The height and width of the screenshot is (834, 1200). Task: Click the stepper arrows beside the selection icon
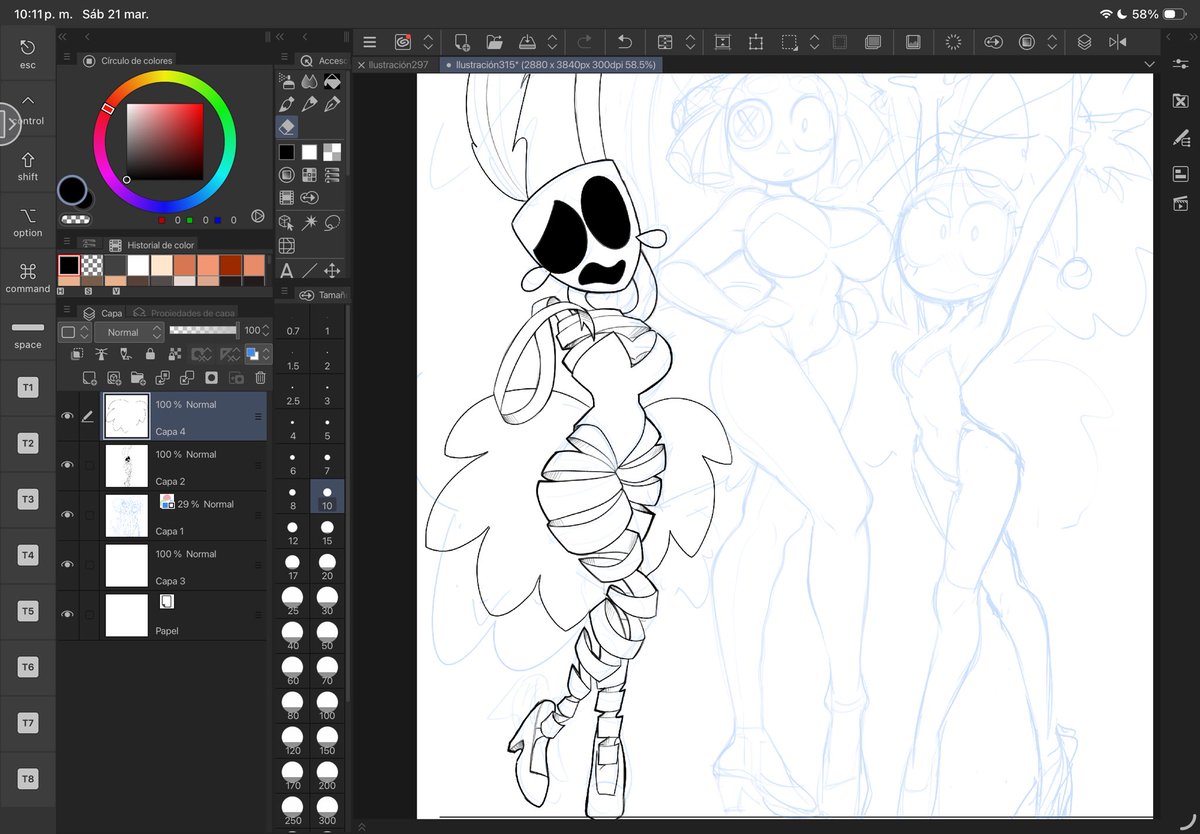click(814, 42)
